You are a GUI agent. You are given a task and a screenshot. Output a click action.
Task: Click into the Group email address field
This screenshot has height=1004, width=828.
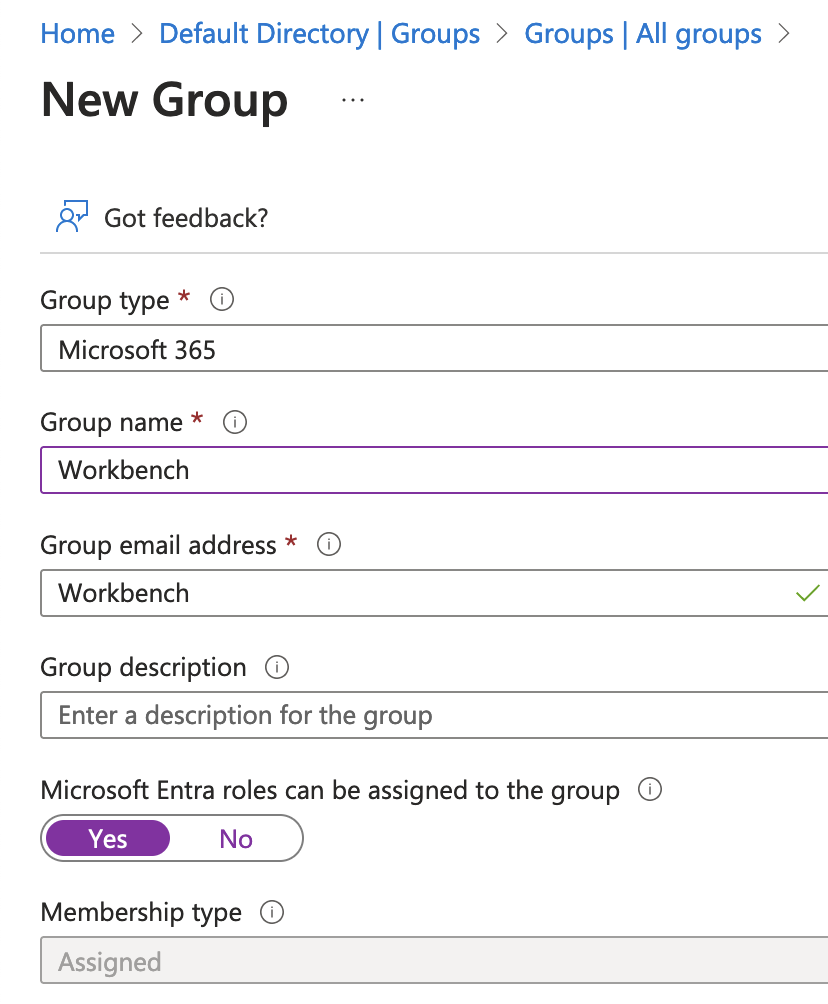point(434,593)
